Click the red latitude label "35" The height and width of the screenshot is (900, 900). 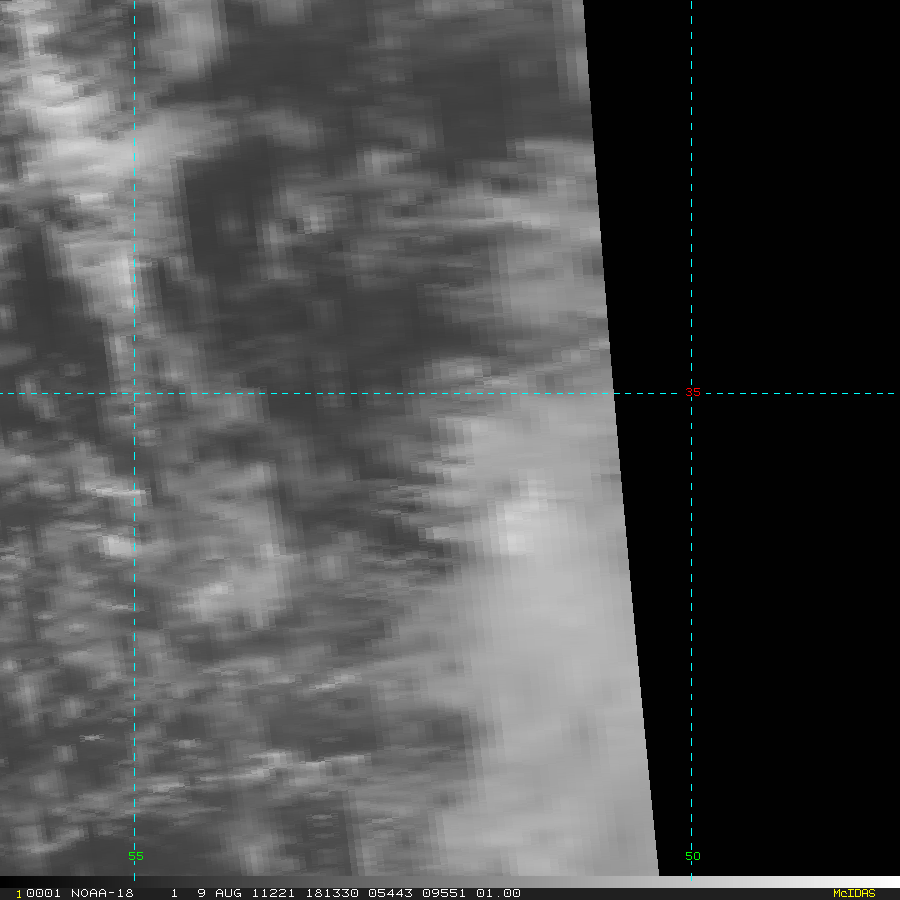693,392
